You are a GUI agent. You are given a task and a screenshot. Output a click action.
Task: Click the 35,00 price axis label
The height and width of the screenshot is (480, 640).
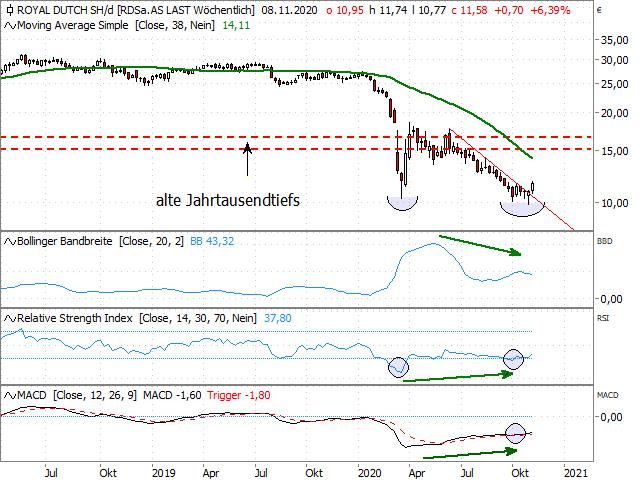coord(615,40)
